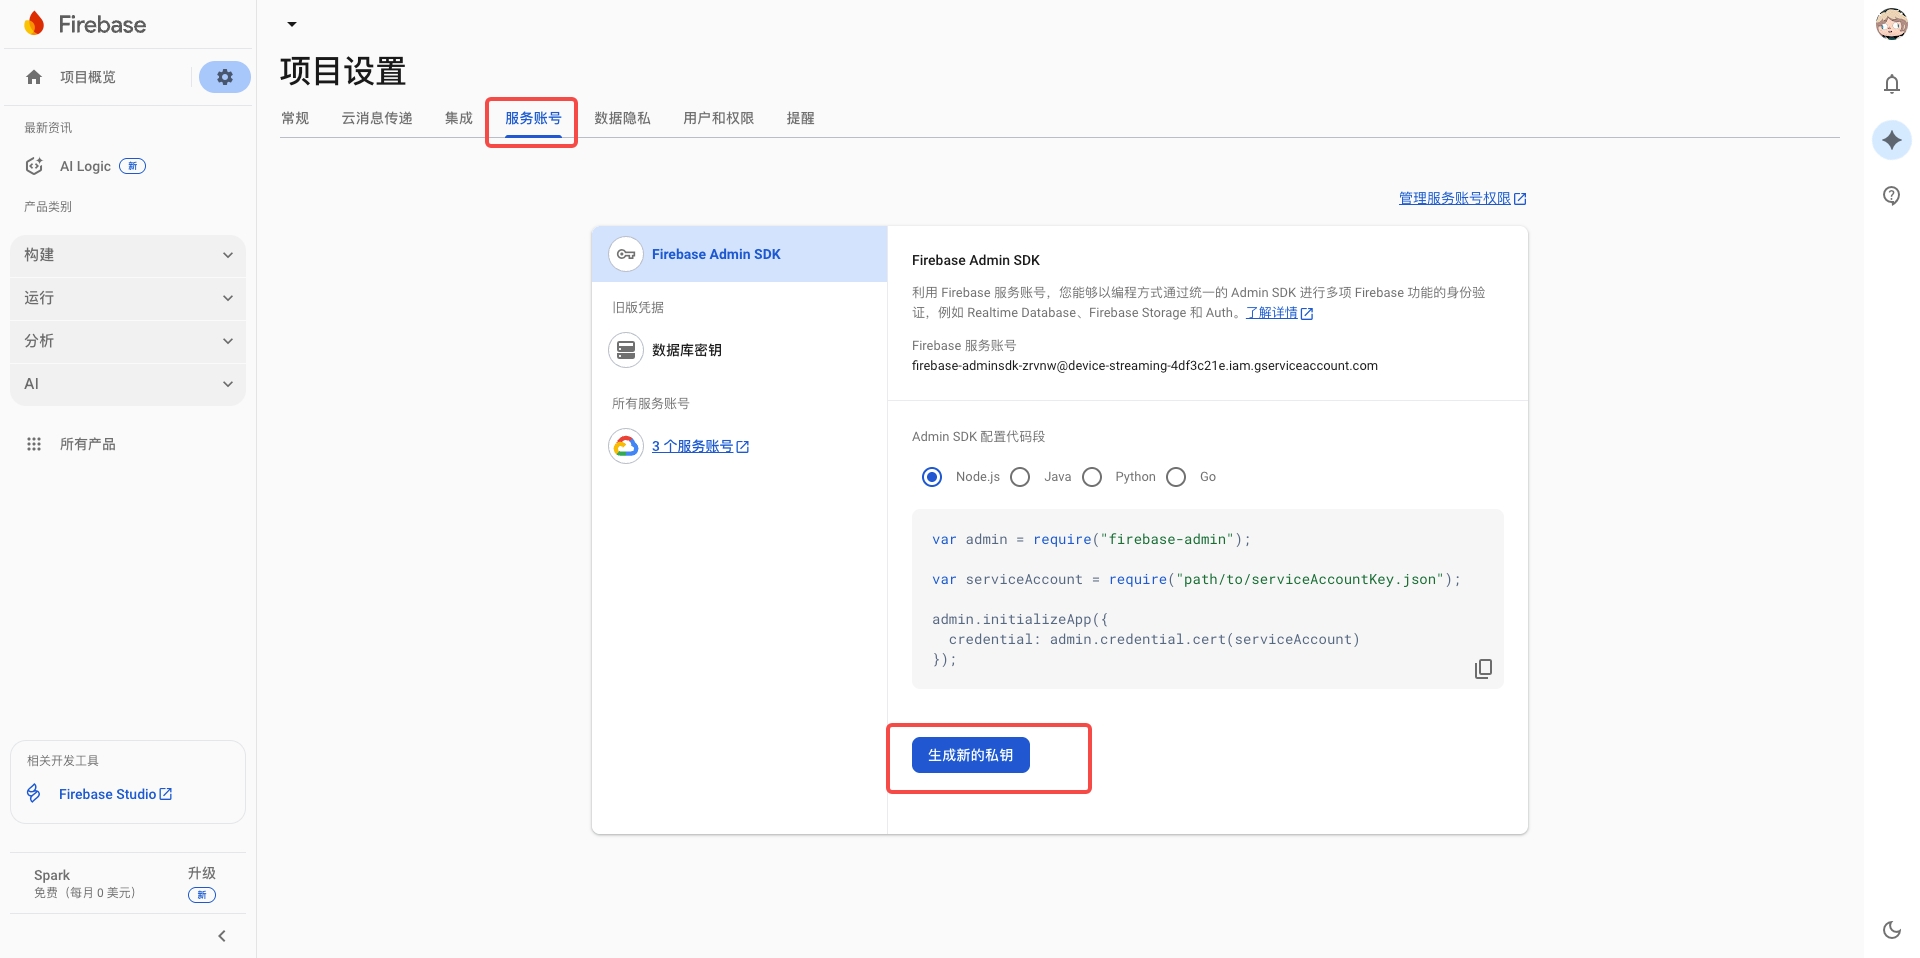The width and height of the screenshot is (1920, 958).
Task: Select the Java radio button
Action: tap(1020, 477)
